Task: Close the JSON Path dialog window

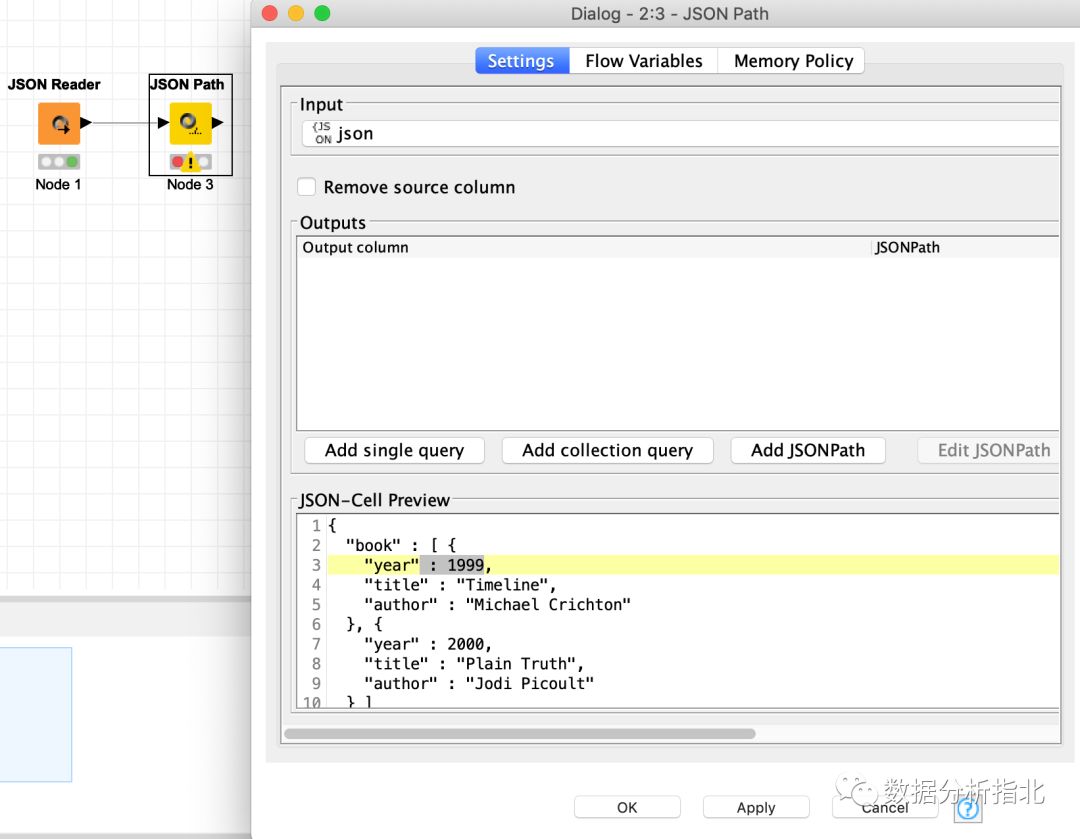Action: point(270,13)
